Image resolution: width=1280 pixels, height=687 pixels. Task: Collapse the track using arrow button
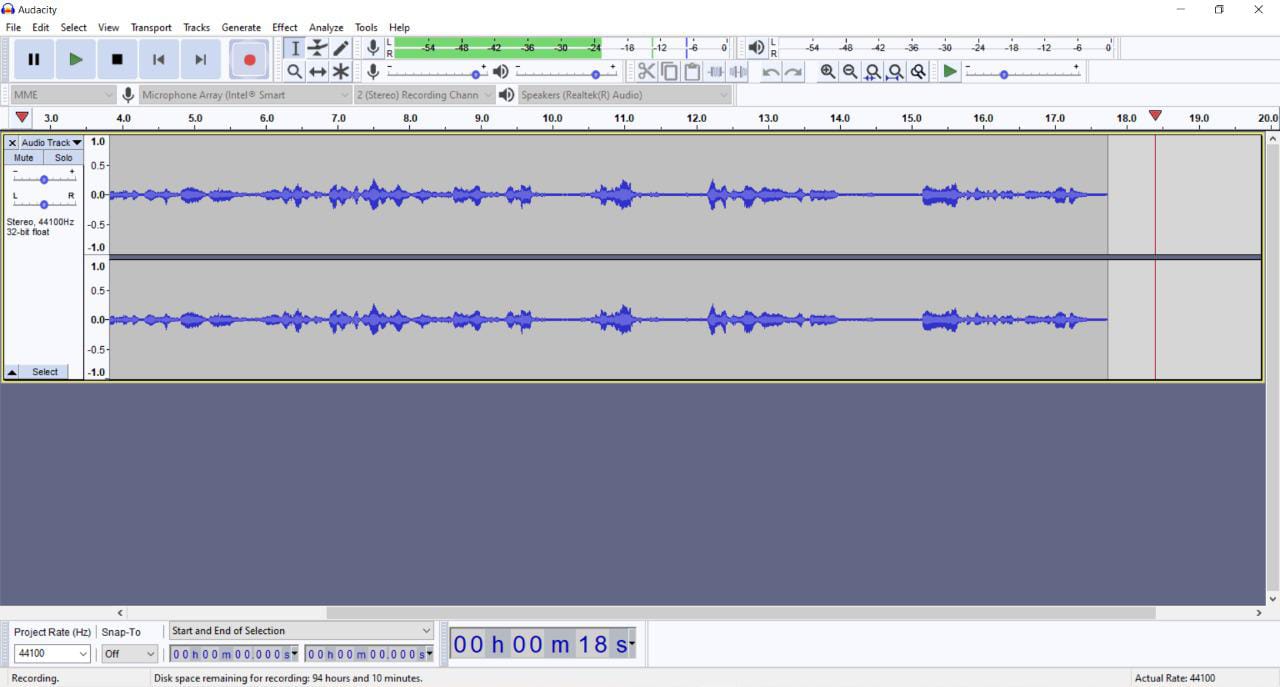12,372
